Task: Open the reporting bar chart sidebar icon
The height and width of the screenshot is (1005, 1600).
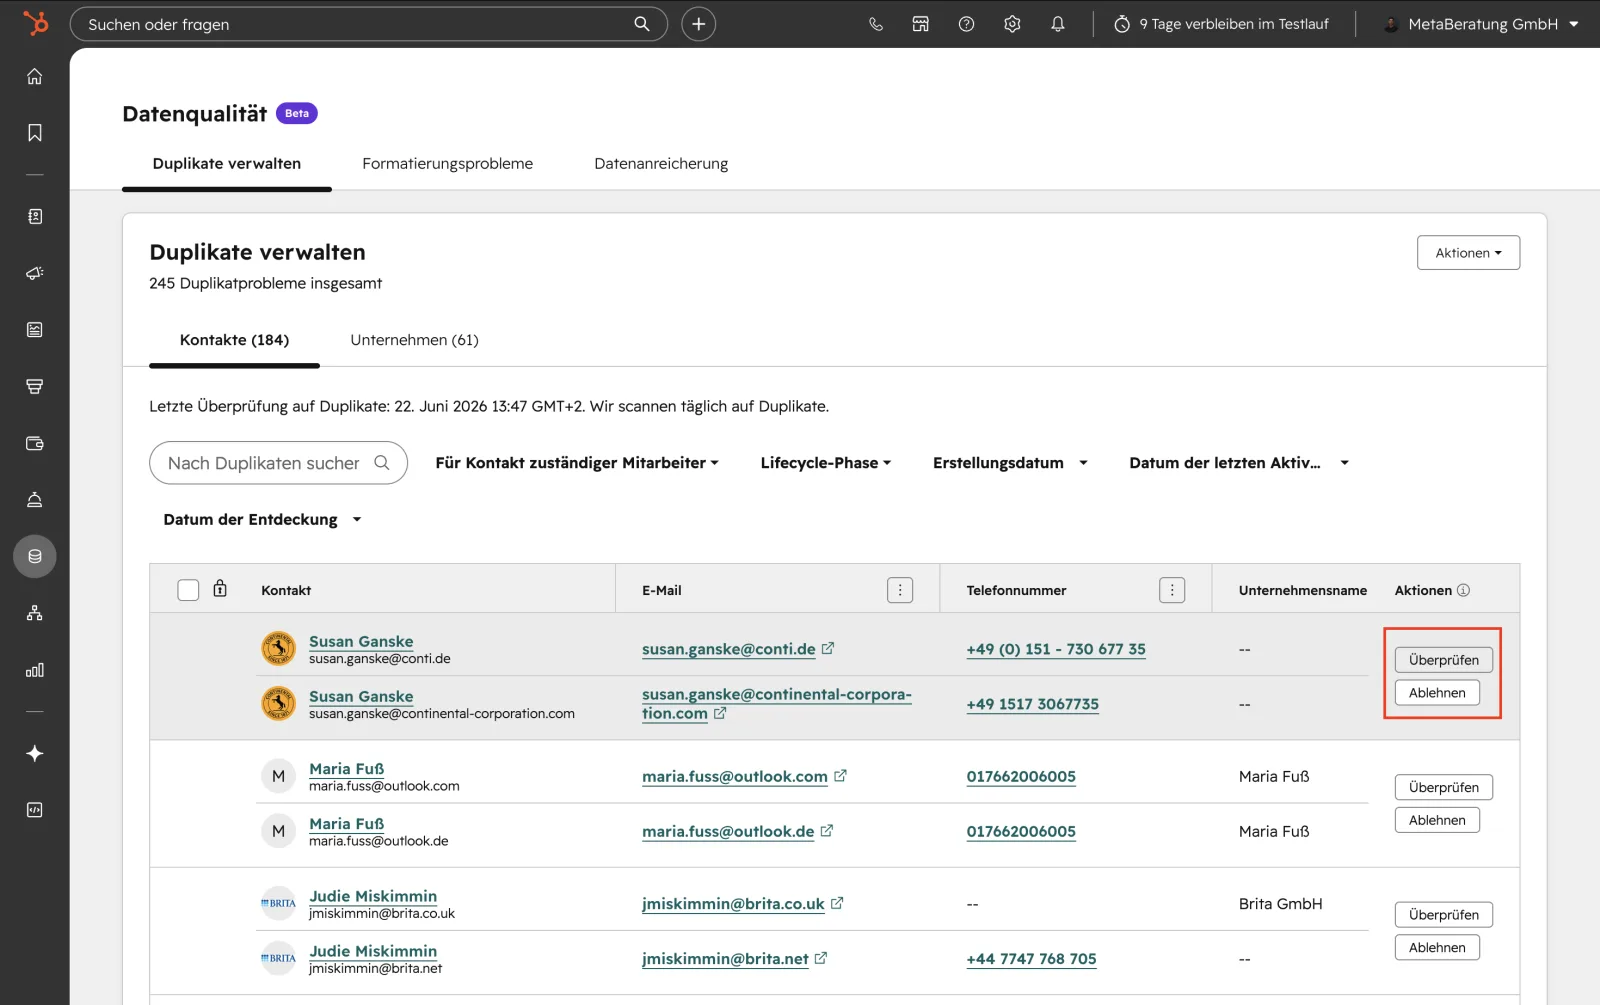Action: [35, 670]
